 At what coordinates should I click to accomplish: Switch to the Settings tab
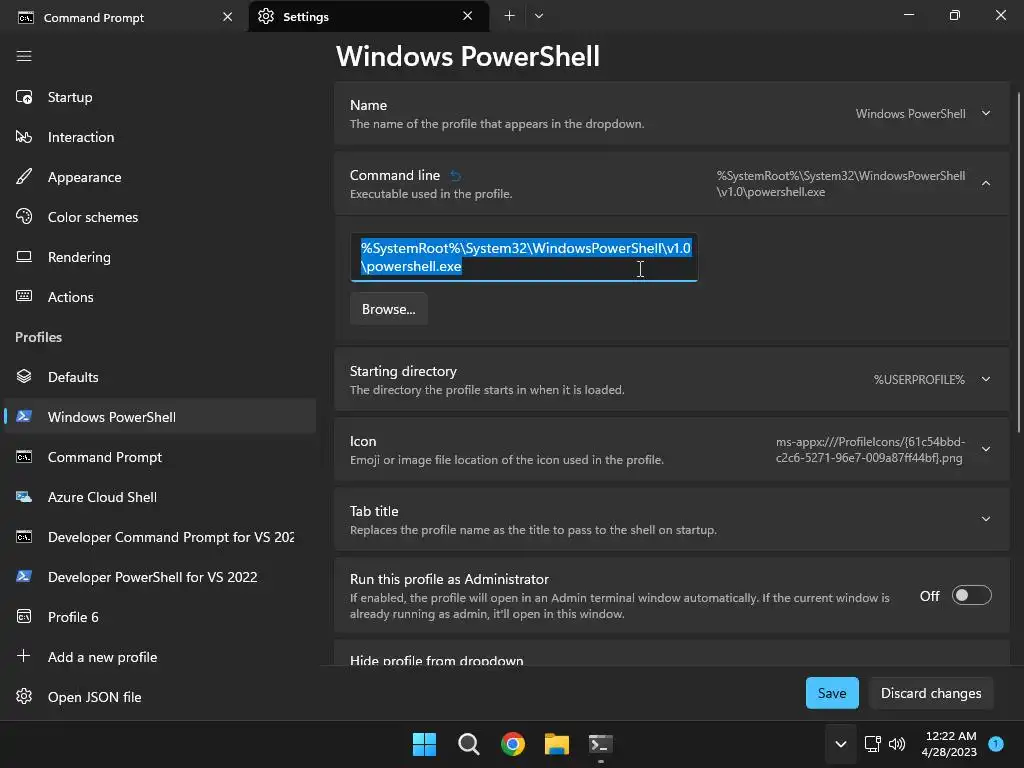pos(369,16)
